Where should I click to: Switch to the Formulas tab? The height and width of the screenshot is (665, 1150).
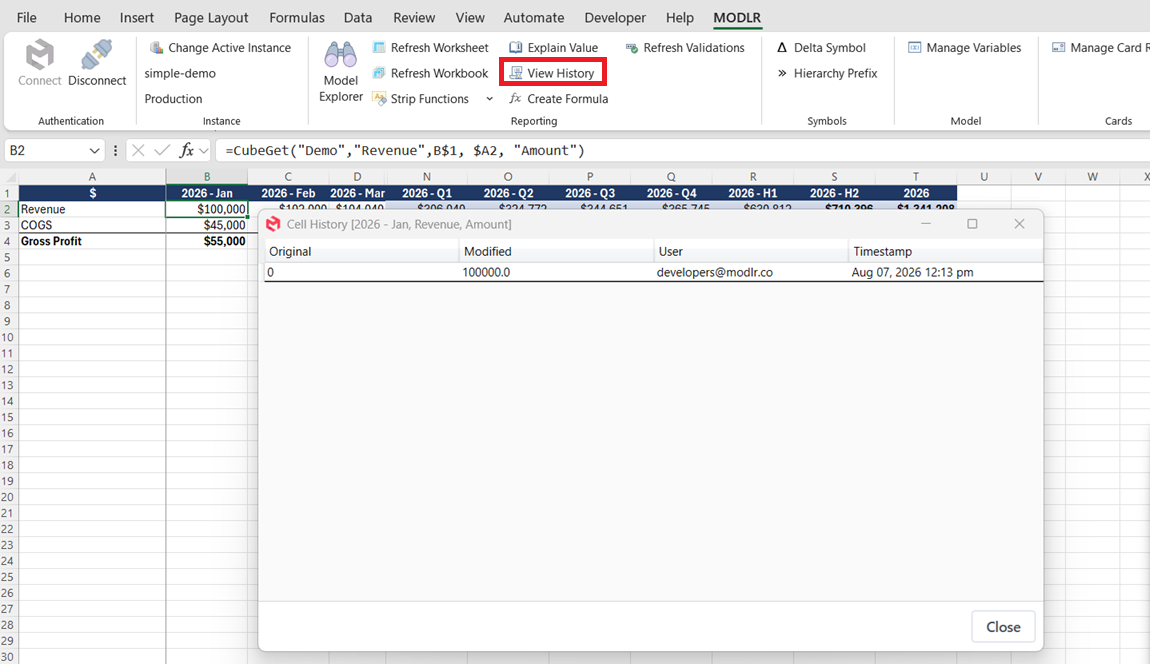coord(297,18)
